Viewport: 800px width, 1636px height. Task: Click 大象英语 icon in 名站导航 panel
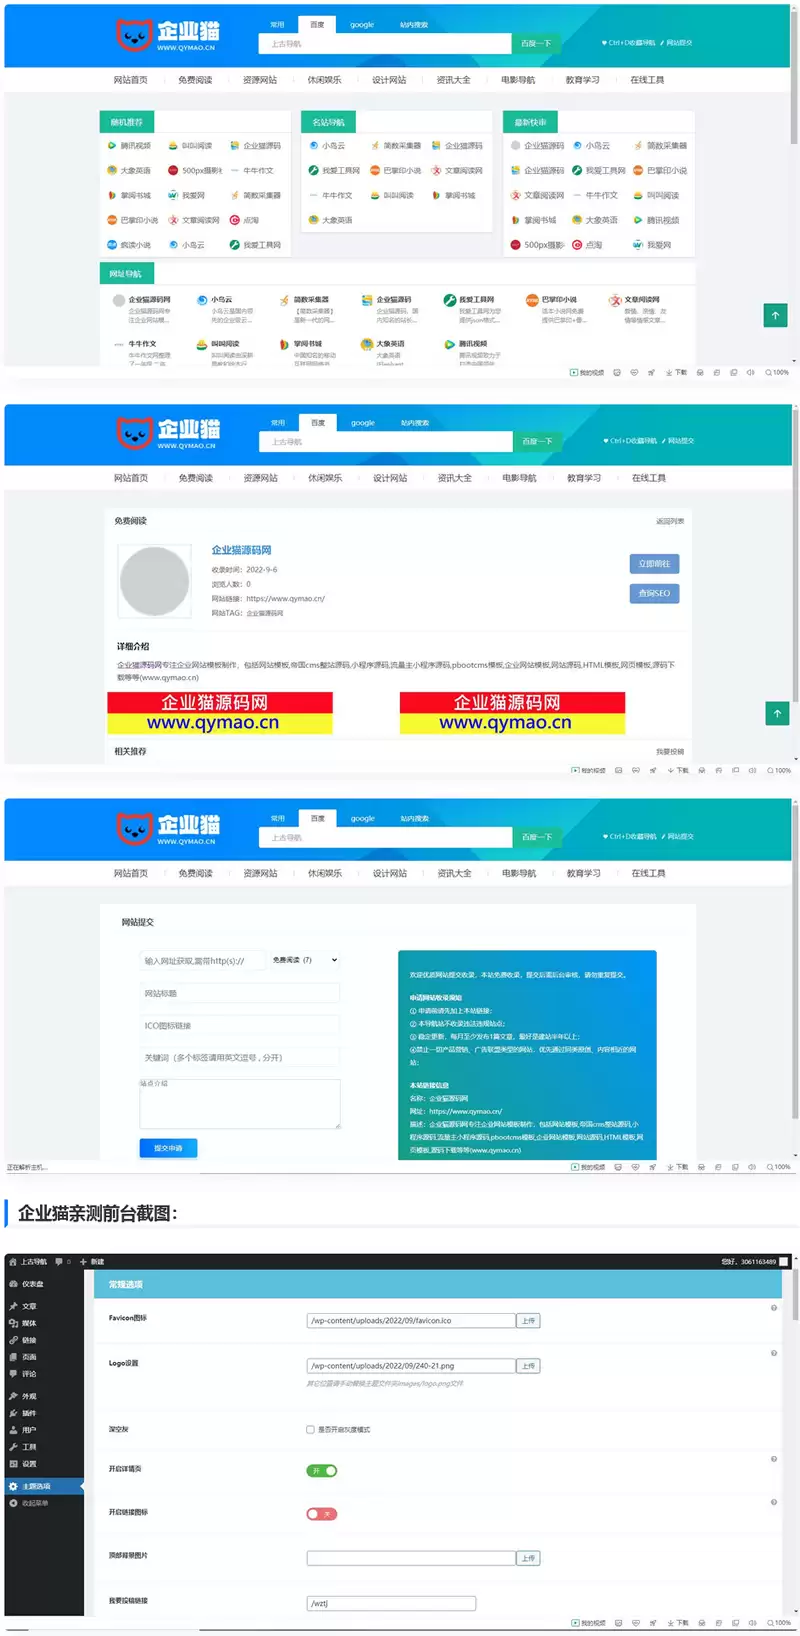point(313,220)
